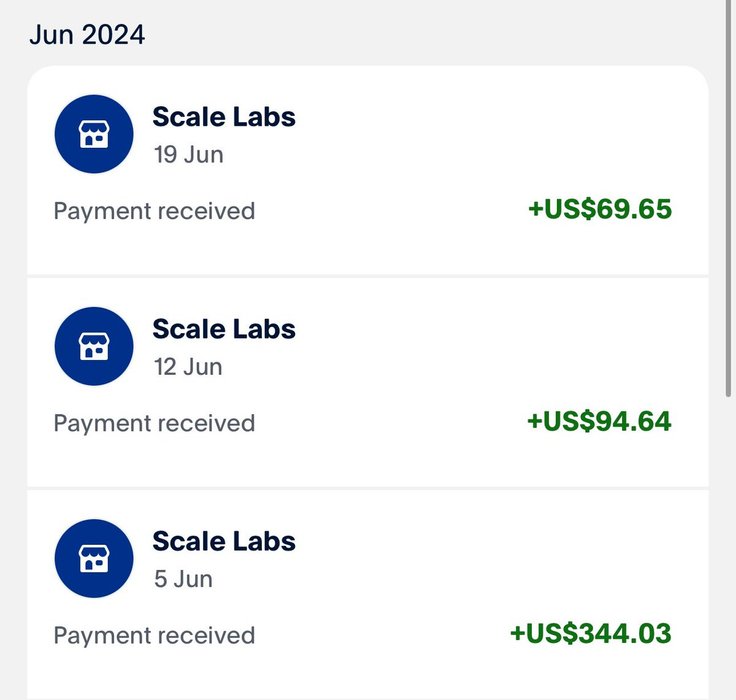Select the +US$344.03 payment amount
The image size is (736, 700).
pyautogui.click(x=590, y=634)
